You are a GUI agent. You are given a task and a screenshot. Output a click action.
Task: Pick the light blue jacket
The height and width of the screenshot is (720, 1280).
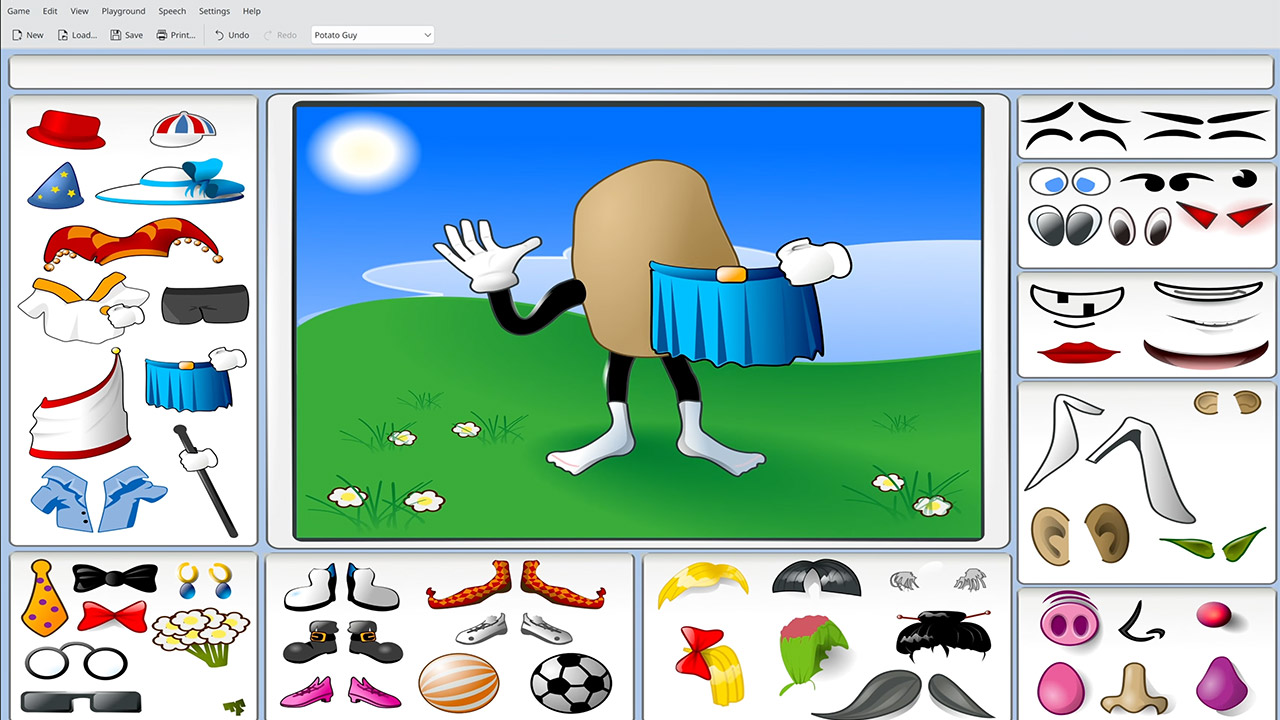(x=98, y=497)
